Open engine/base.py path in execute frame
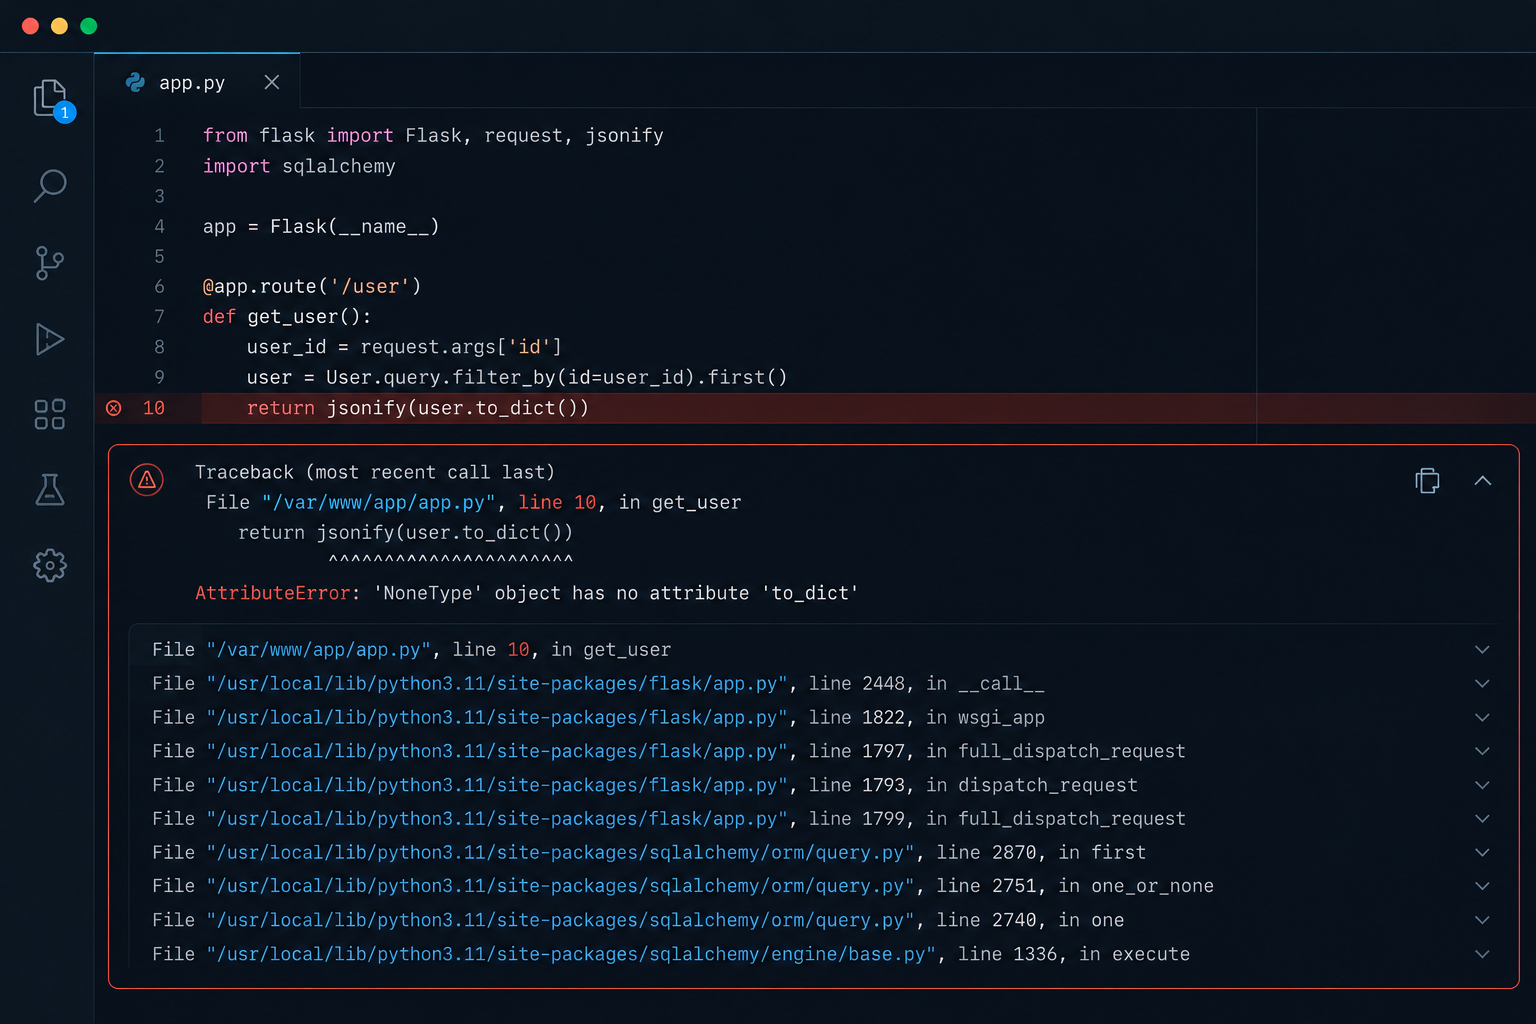 click(572, 954)
